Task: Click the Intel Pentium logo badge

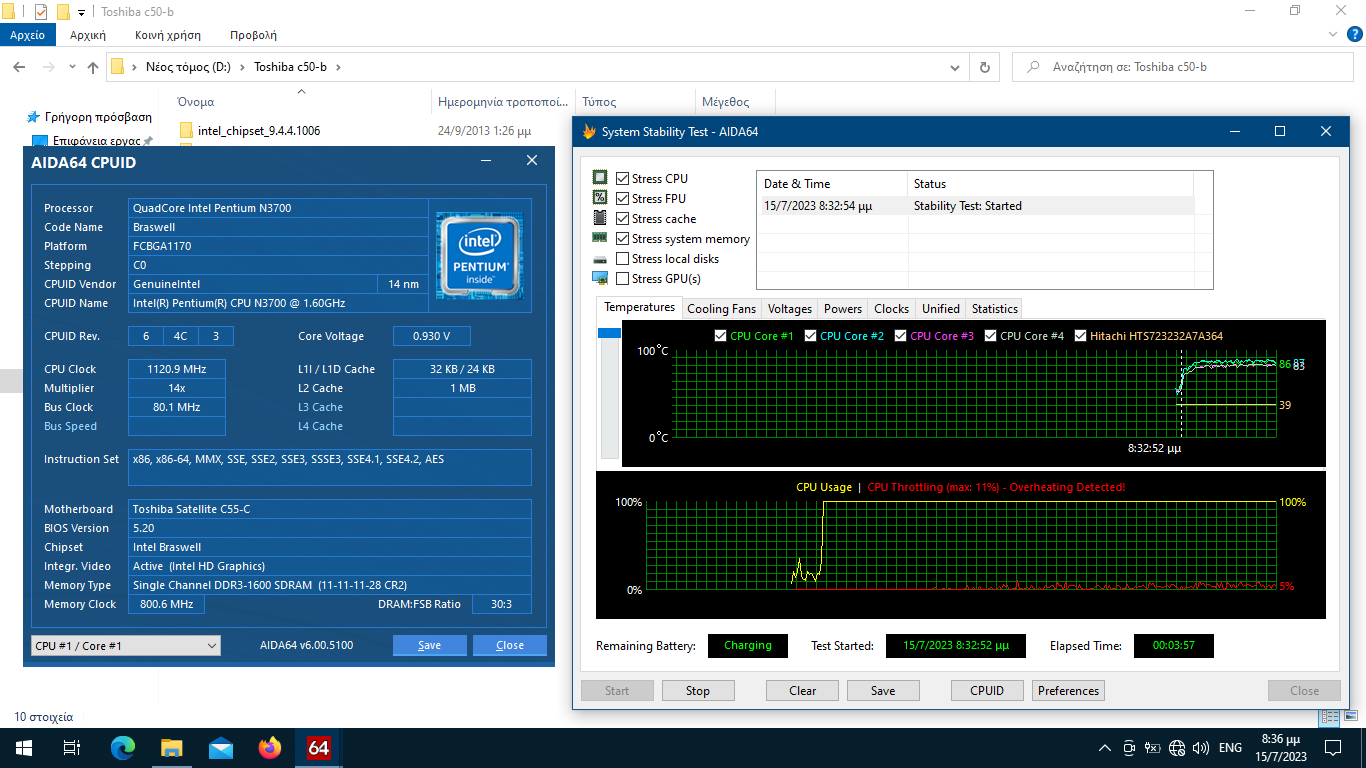Action: point(481,255)
